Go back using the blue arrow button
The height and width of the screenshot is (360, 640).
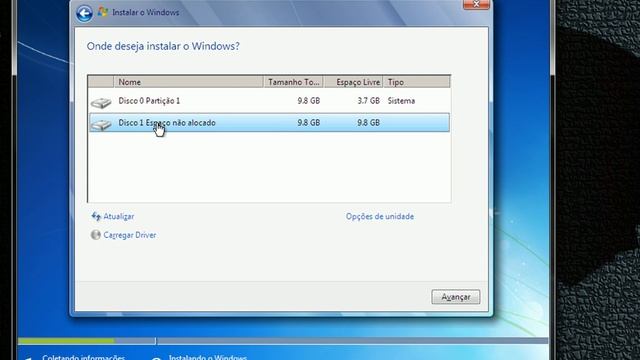(84, 13)
